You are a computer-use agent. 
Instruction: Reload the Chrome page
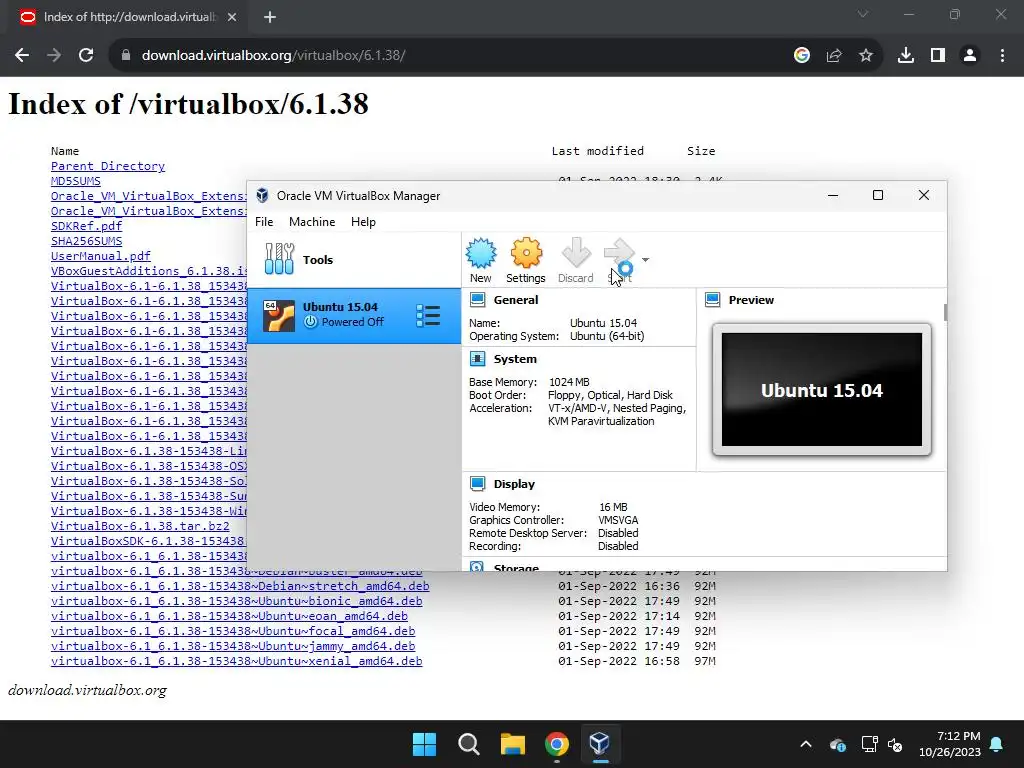[x=86, y=56]
